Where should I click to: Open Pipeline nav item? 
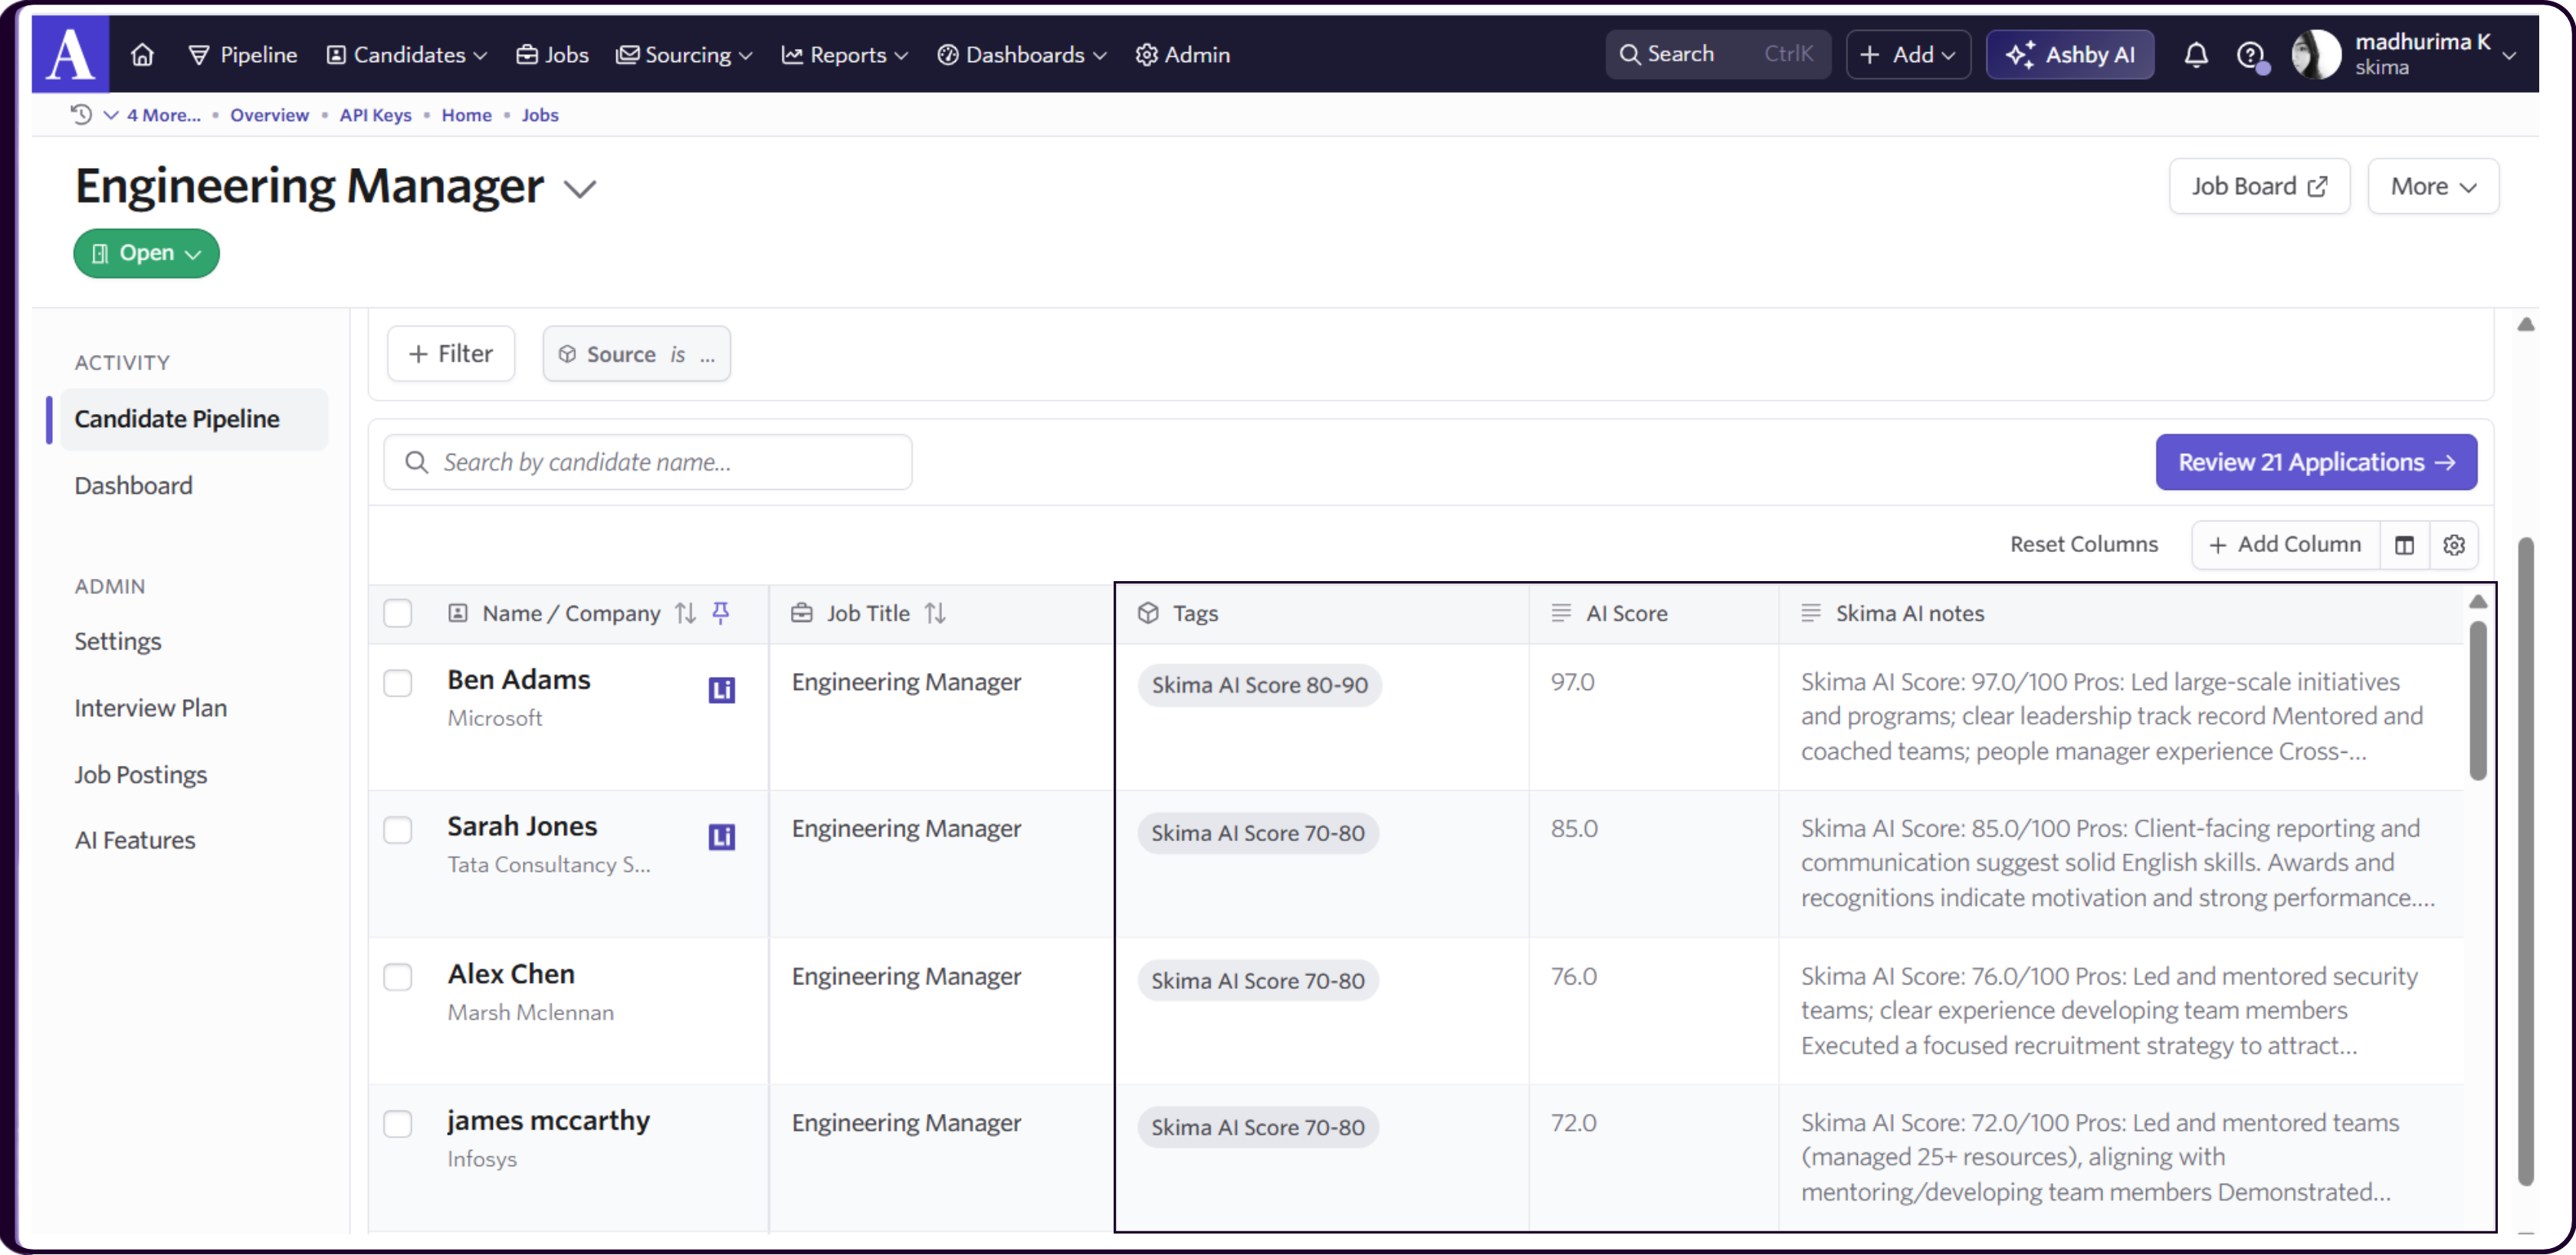[x=243, y=54]
